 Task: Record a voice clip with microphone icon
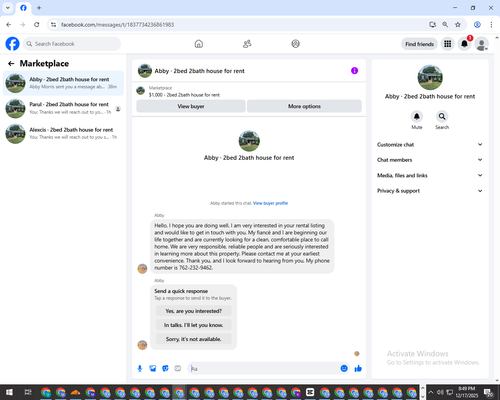pos(140,368)
